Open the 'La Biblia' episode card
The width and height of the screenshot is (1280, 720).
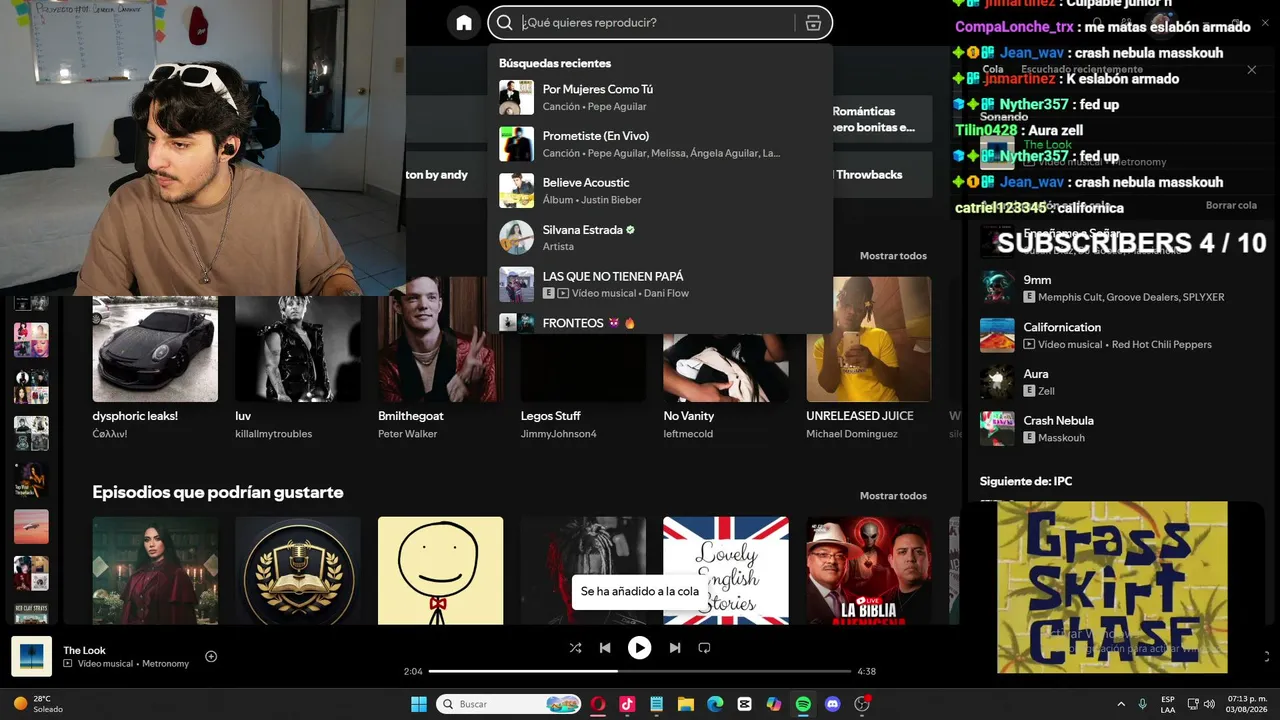(869, 570)
